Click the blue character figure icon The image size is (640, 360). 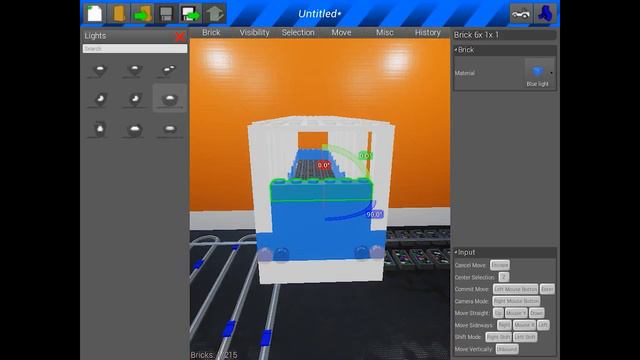(545, 13)
